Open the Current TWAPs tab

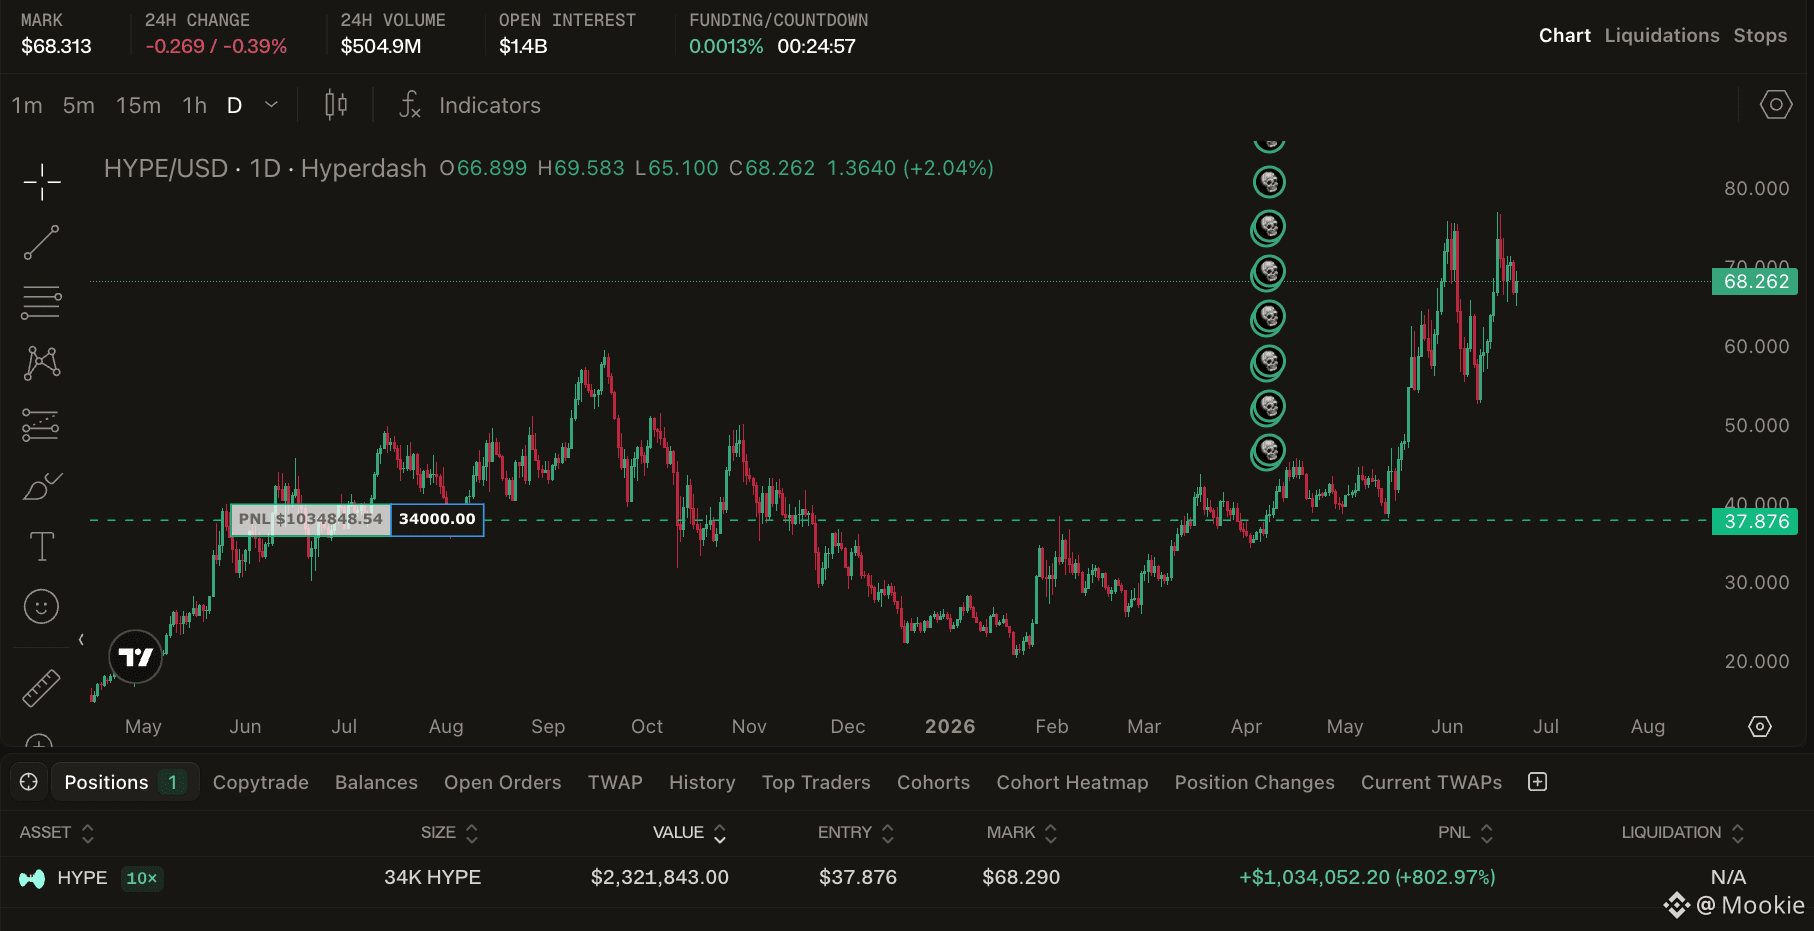coord(1431,782)
